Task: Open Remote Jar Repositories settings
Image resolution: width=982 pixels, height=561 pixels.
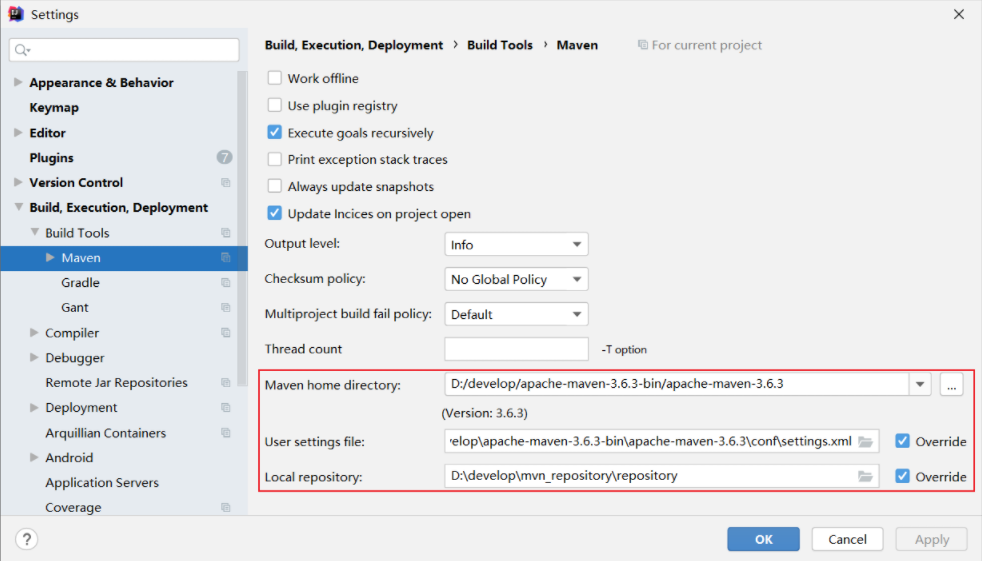Action: 116,383
